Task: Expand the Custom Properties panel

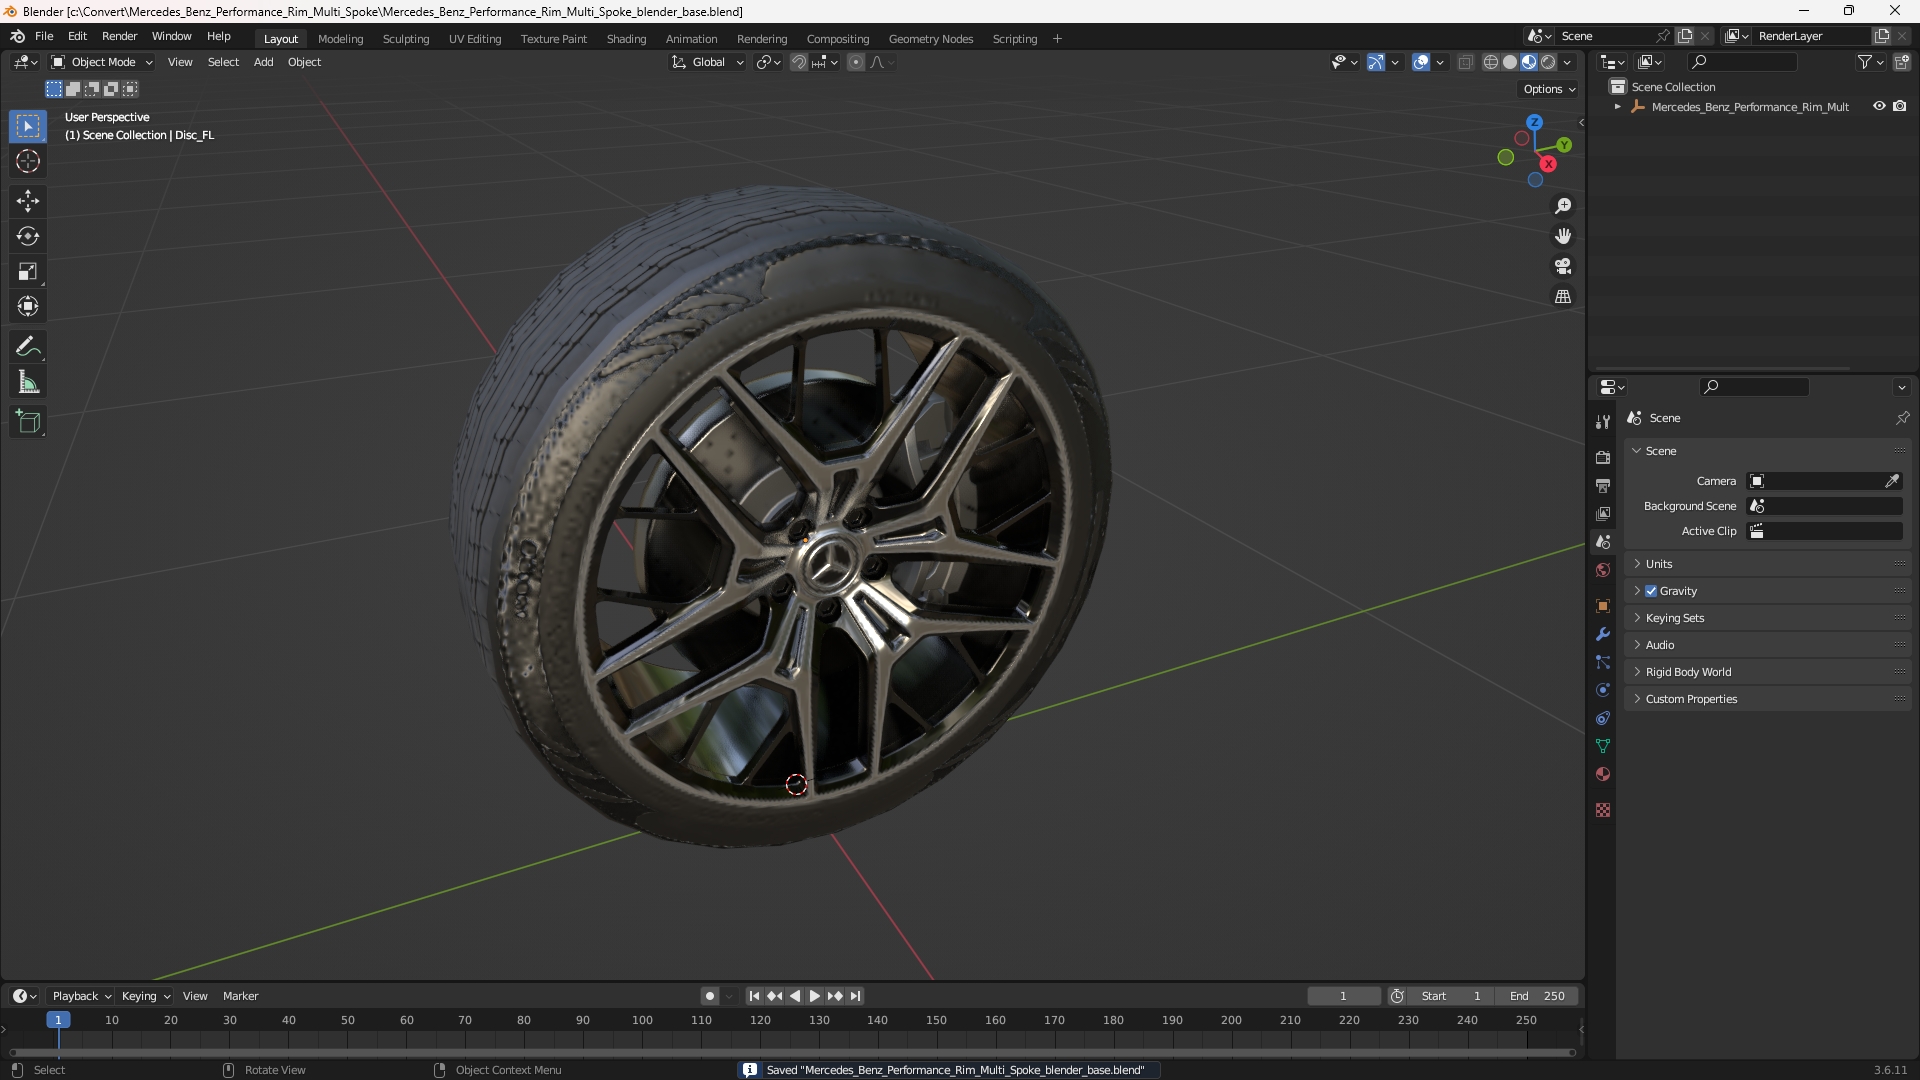Action: click(x=1768, y=699)
